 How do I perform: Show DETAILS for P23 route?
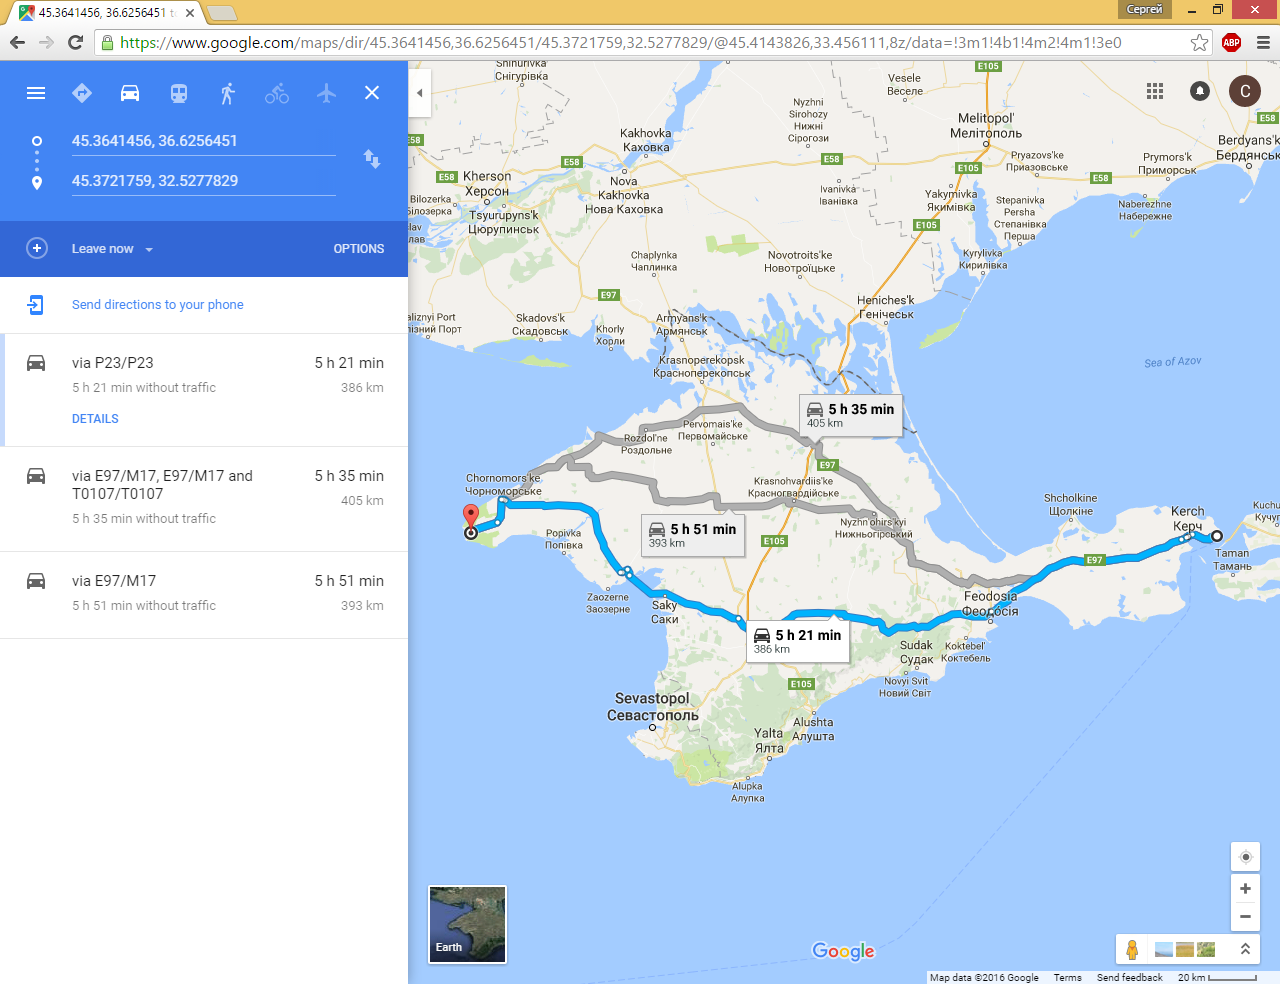click(x=95, y=419)
